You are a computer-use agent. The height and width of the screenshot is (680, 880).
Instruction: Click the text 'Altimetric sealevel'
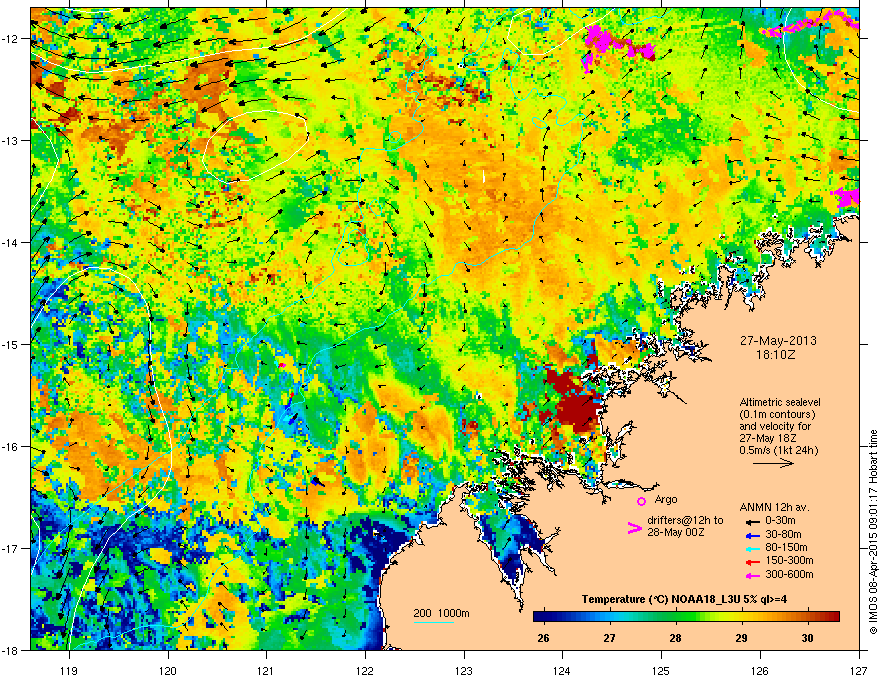point(780,402)
